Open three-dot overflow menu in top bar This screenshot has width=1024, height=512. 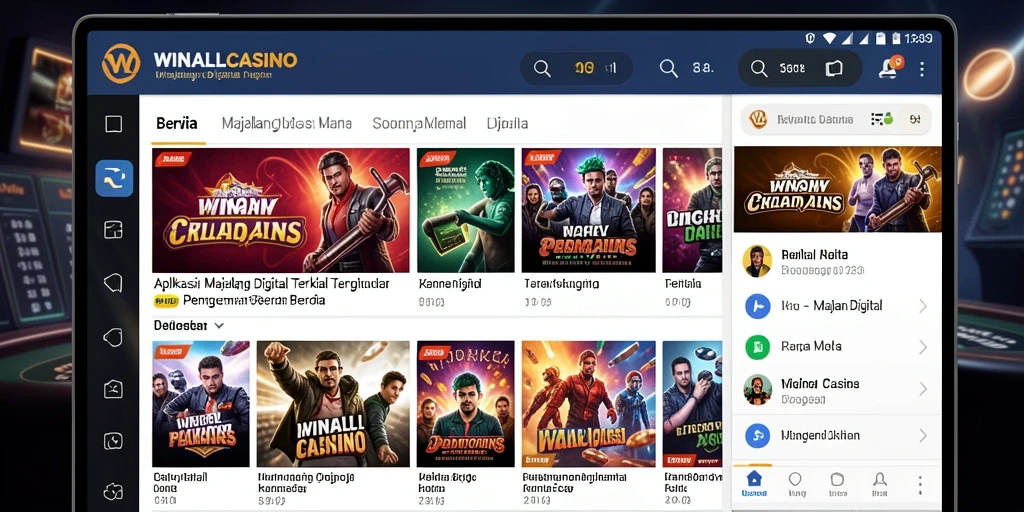(x=921, y=69)
